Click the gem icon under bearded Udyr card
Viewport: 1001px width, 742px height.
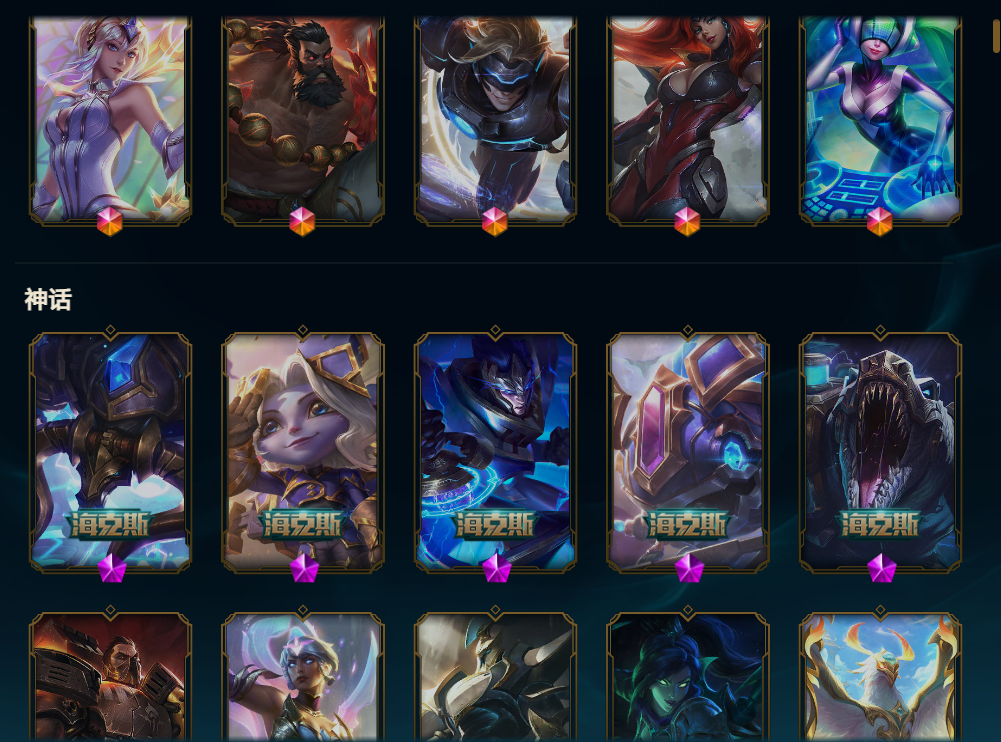302,222
